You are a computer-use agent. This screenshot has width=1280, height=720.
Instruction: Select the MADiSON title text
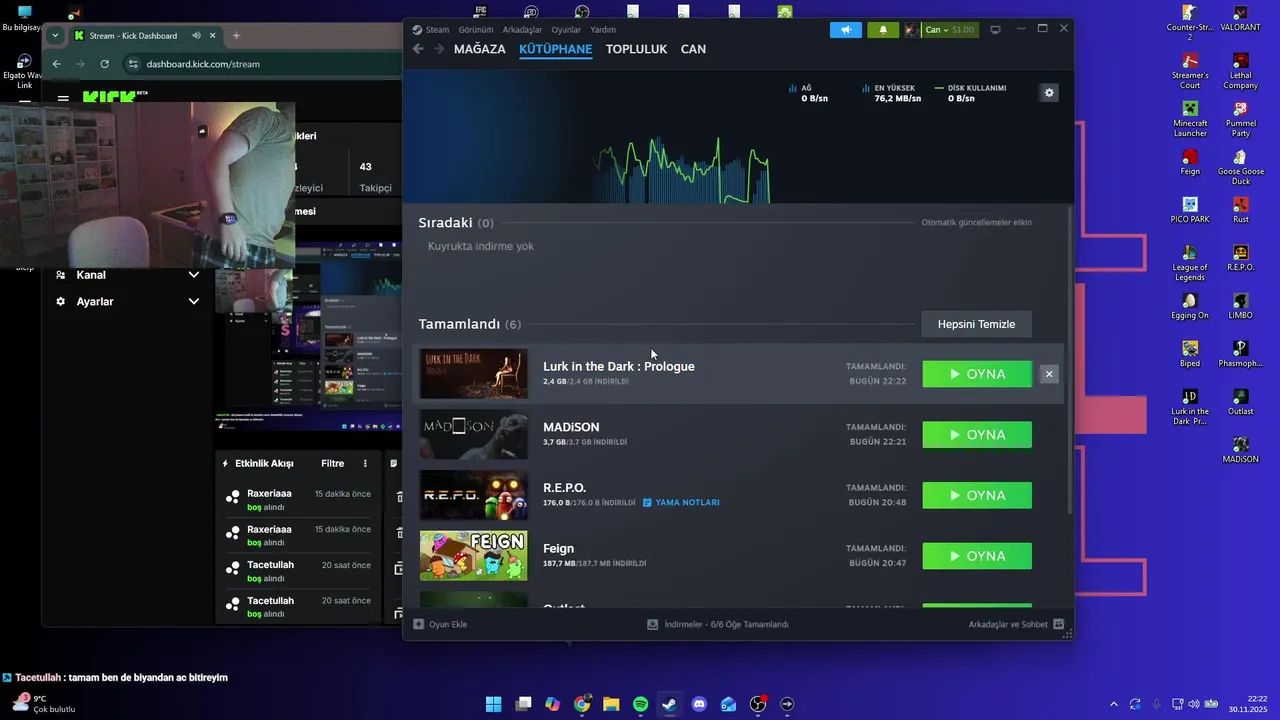(x=571, y=427)
